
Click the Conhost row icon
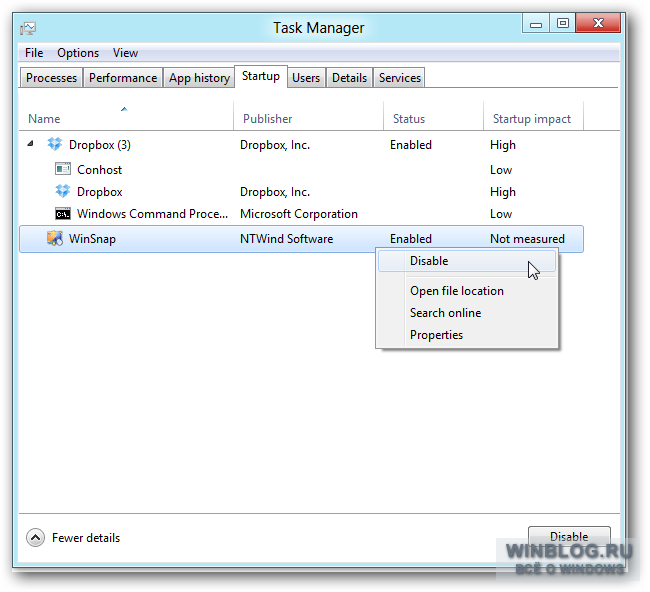(63, 169)
